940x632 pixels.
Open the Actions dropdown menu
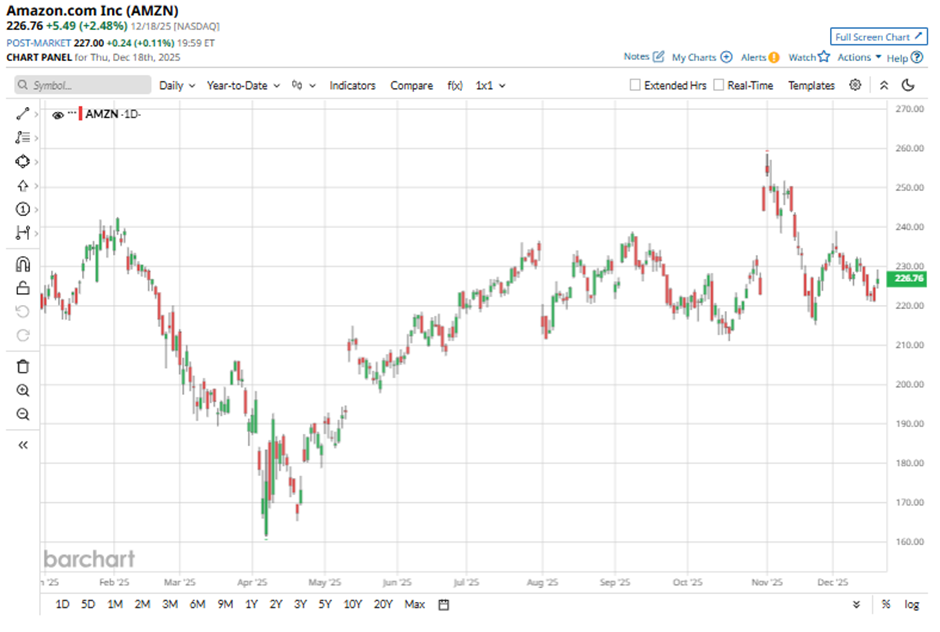[859, 58]
